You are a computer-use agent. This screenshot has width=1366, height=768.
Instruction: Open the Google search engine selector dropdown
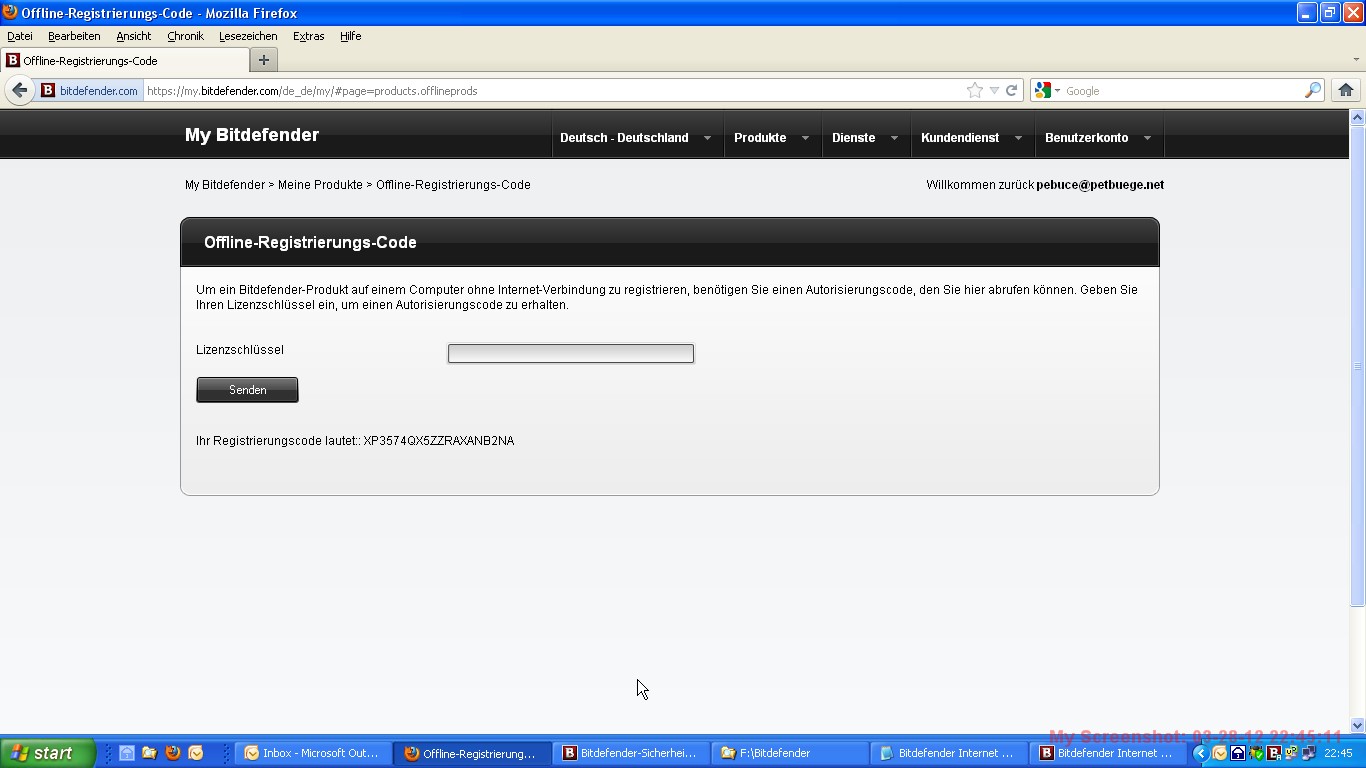pos(1048,90)
